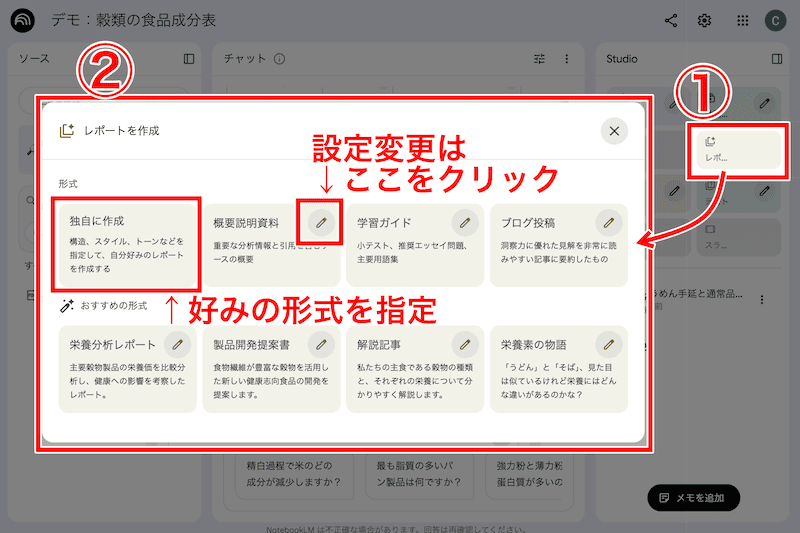Screen dimensions: 800x533
Task: Select the 独自に作成 format card
Action: [x=125, y=242]
